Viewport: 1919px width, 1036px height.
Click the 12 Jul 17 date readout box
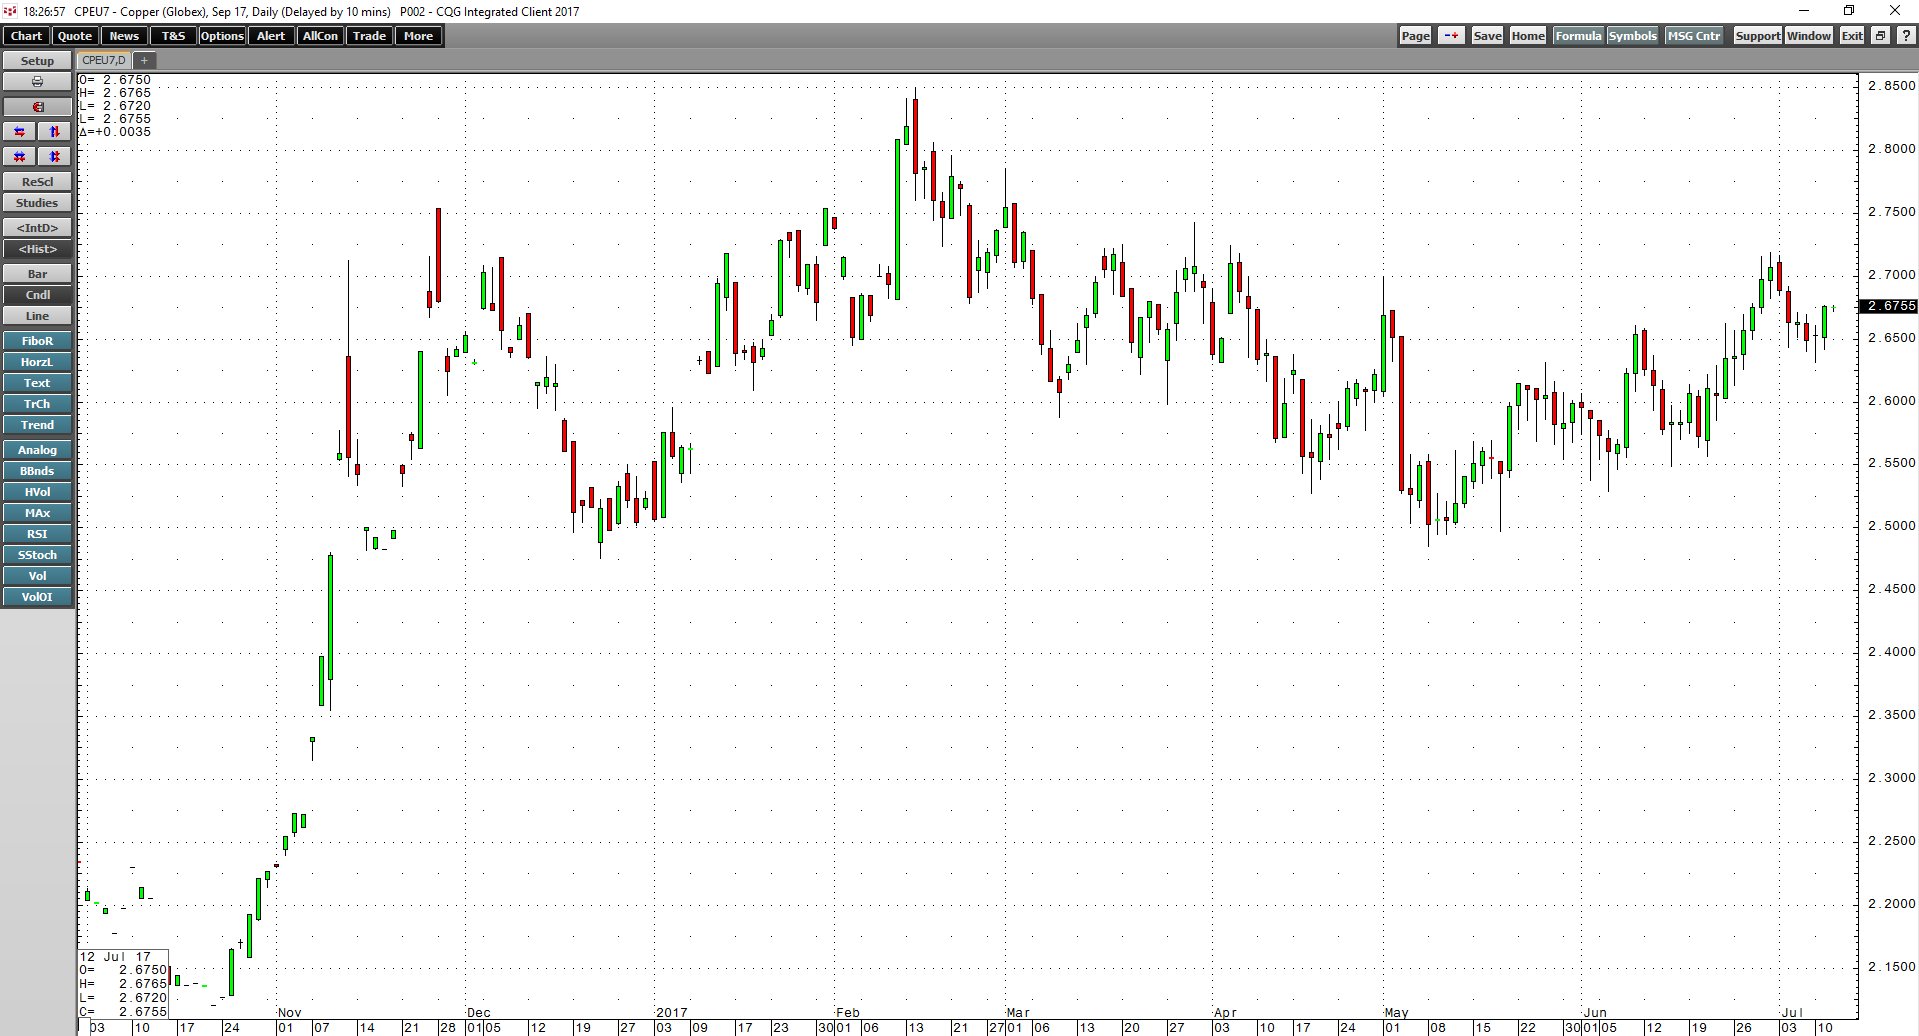pos(123,984)
